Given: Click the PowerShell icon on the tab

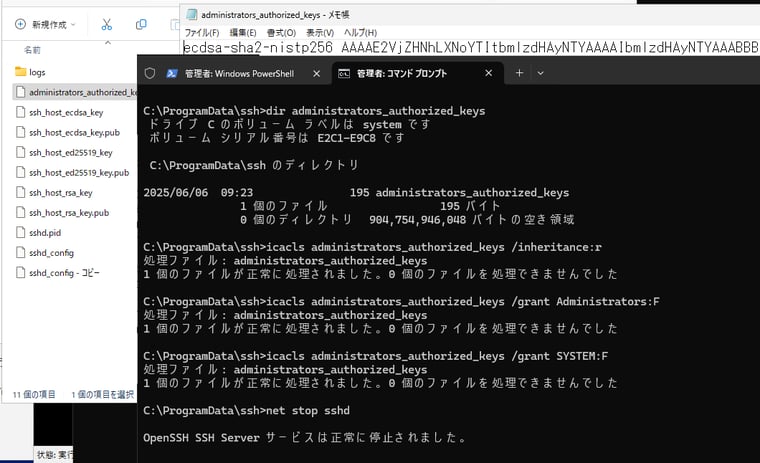Looking at the screenshot, I should tap(172, 74).
